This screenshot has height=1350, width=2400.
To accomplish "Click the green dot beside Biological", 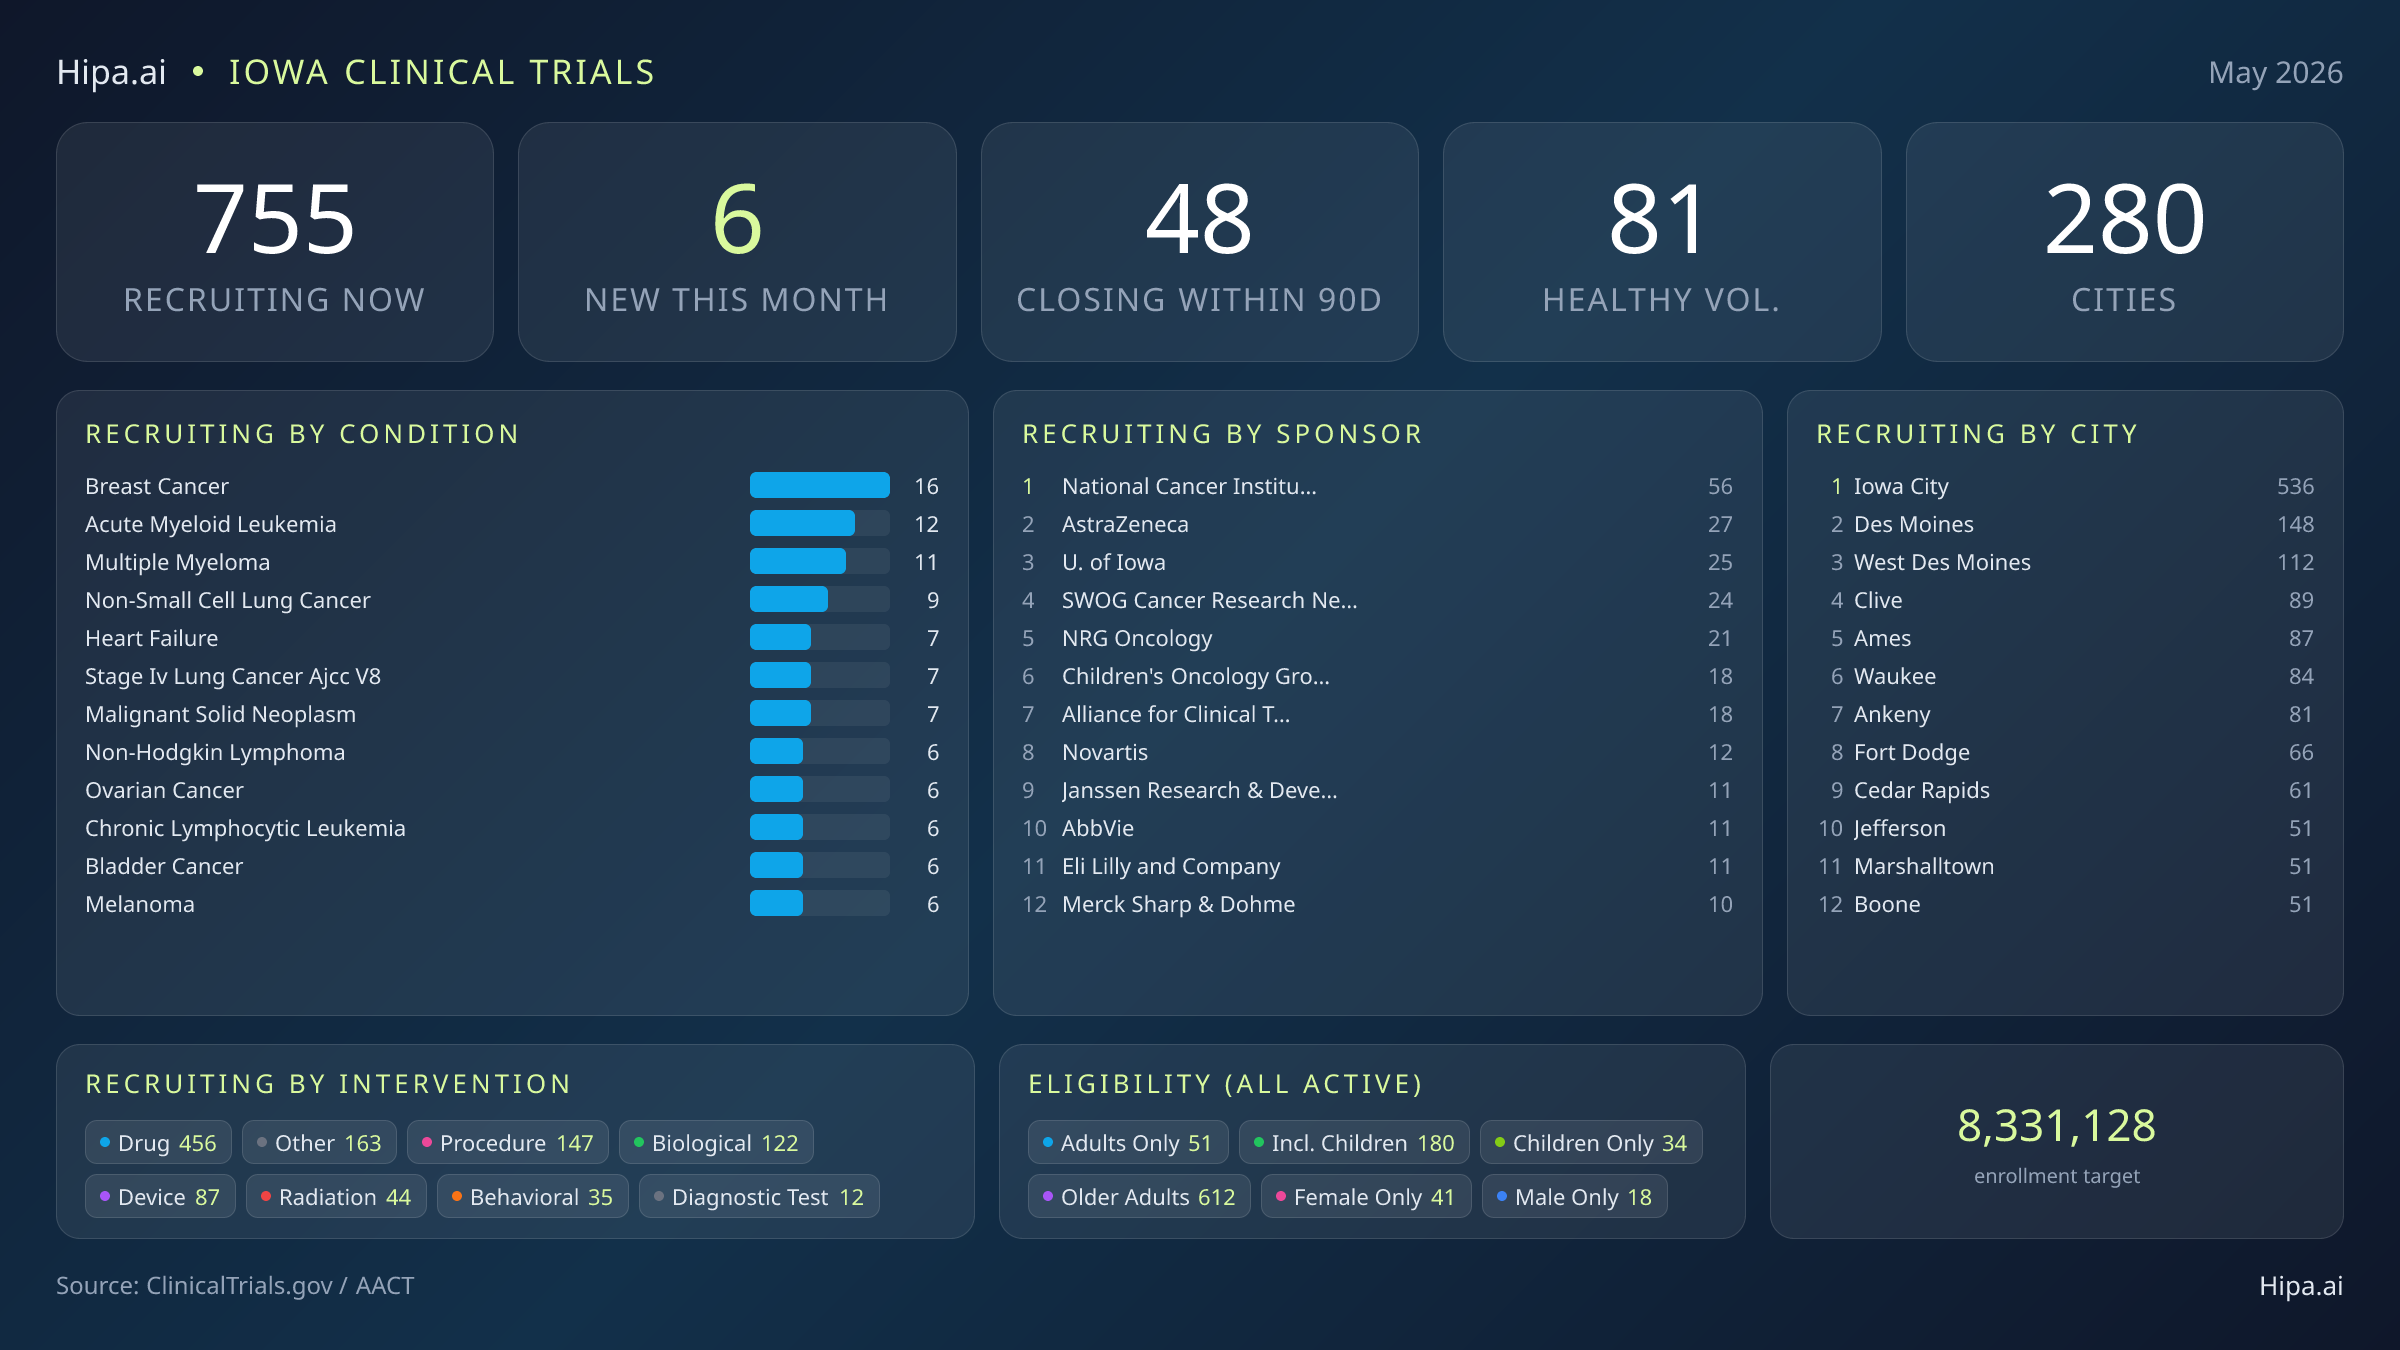I will click(638, 1142).
